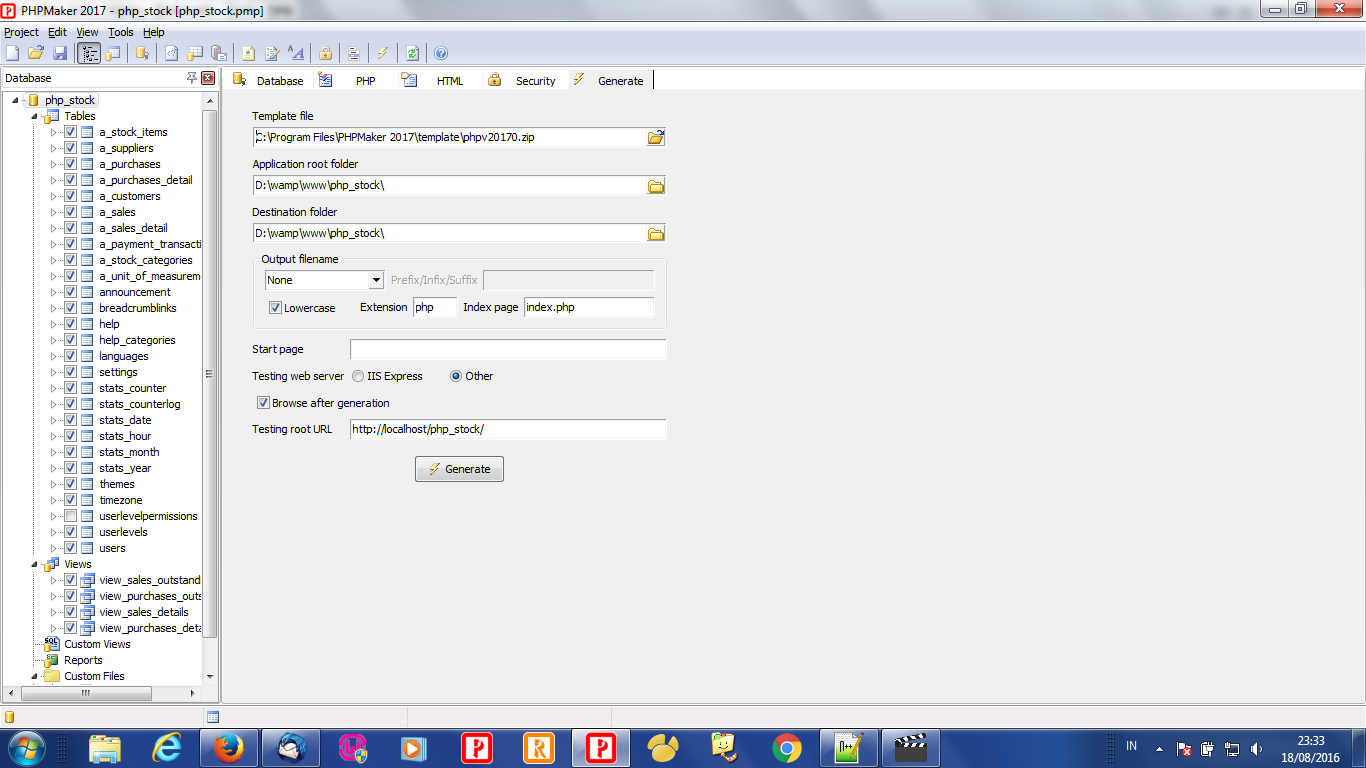The height and width of the screenshot is (768, 1366).
Task: Expand the themes table node
Action: pyautogui.click(x=54, y=484)
